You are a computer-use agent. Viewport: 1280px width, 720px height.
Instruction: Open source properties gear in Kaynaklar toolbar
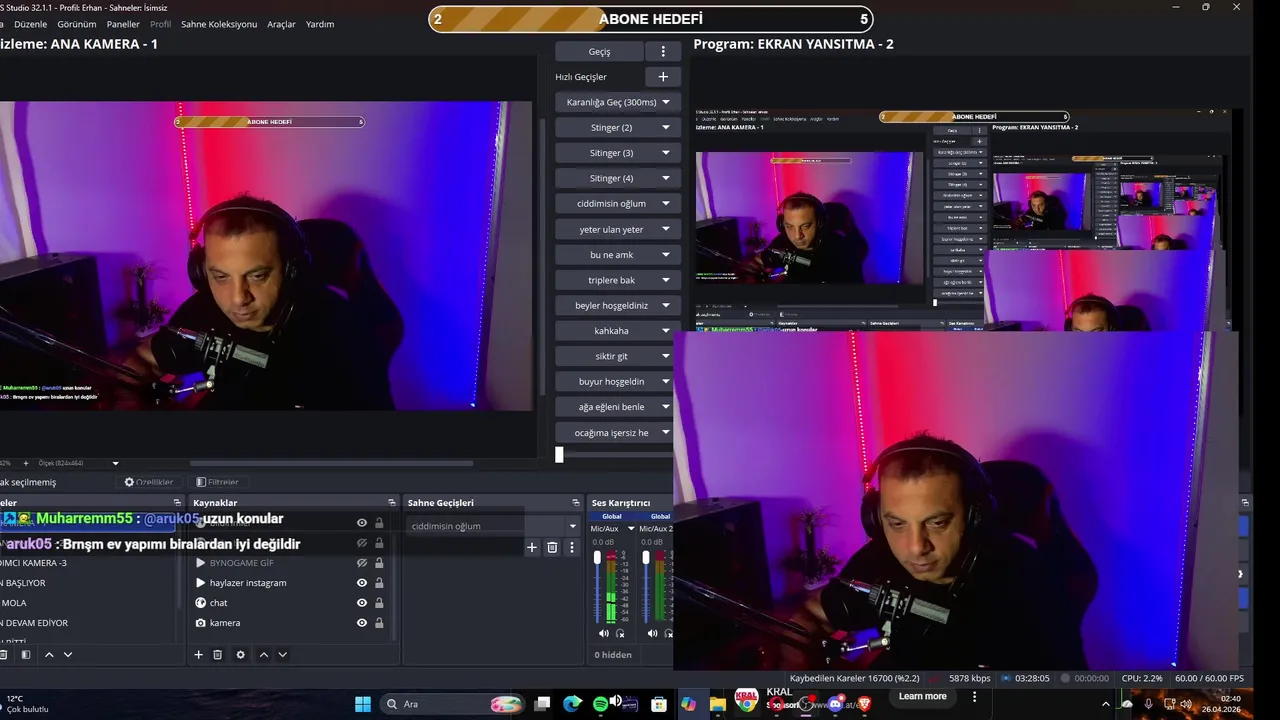(x=240, y=655)
